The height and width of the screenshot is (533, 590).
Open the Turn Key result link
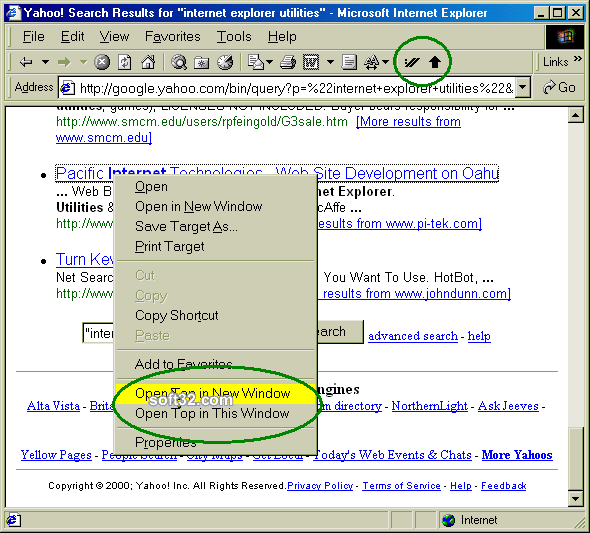pyautogui.click(x=85, y=260)
